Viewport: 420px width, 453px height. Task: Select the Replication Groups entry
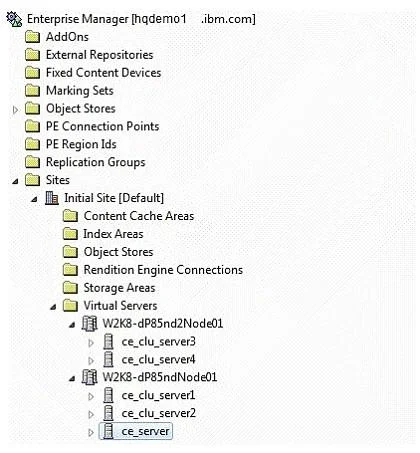coord(96,162)
